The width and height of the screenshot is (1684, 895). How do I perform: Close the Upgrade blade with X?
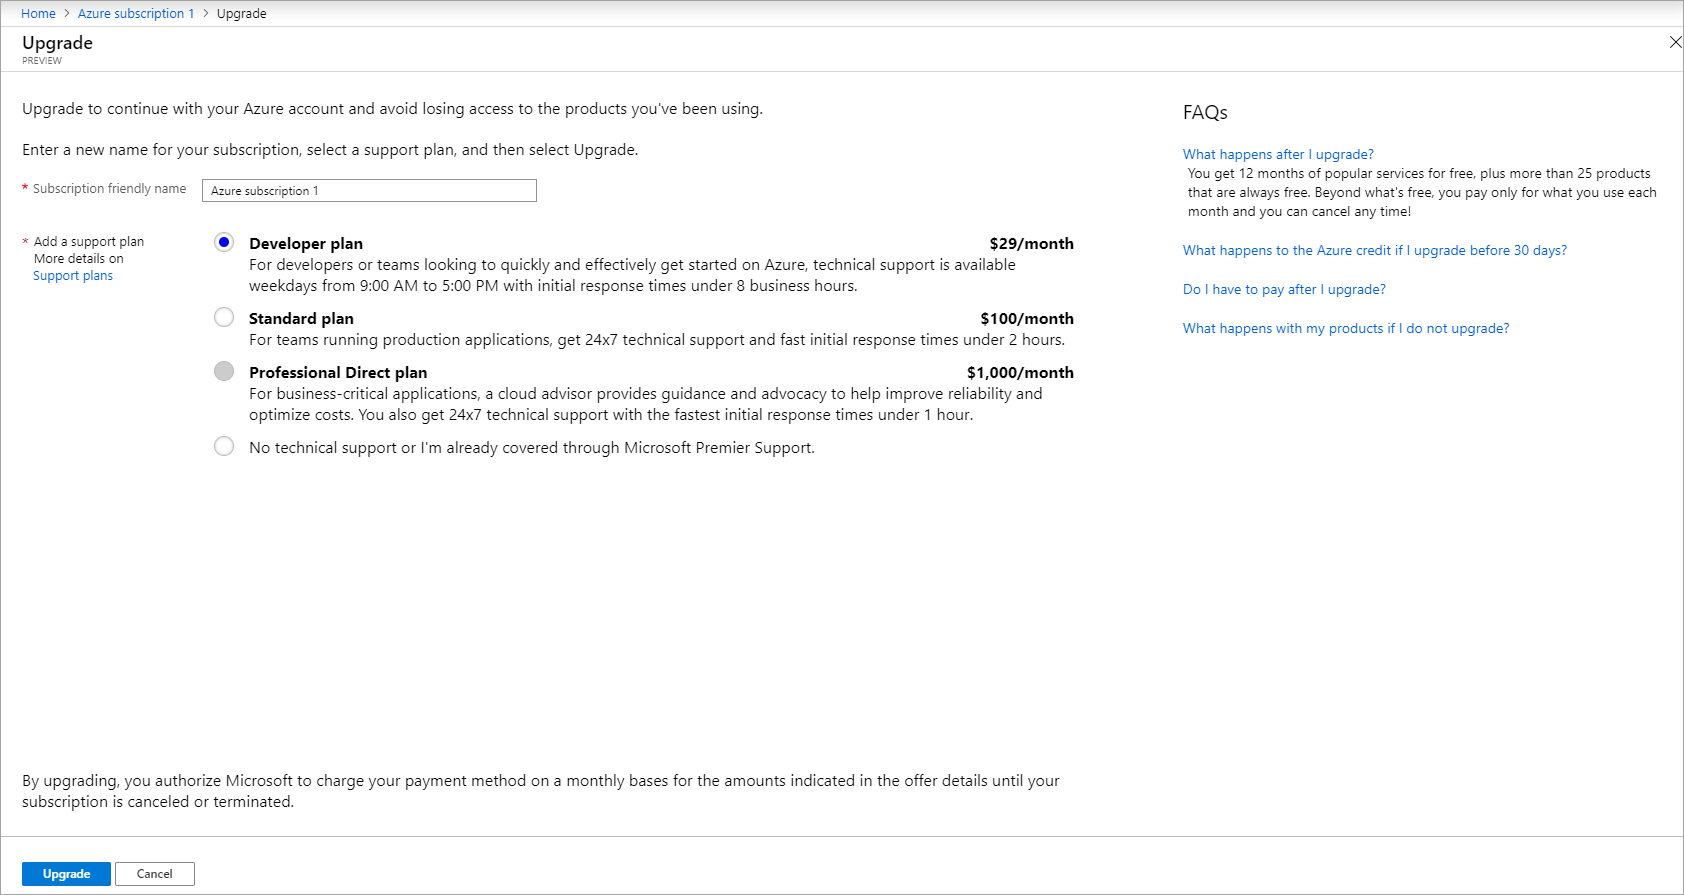click(x=1675, y=42)
